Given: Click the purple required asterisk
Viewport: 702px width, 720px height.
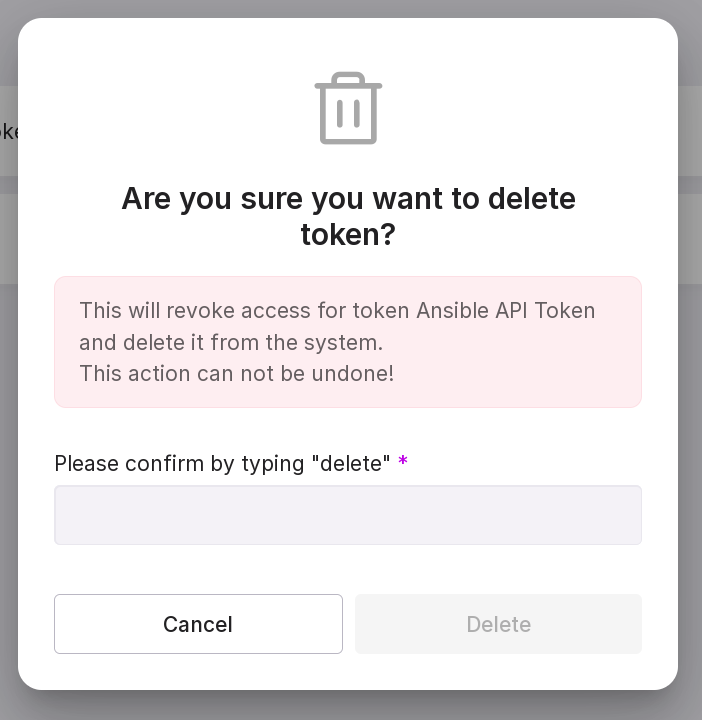Looking at the screenshot, I should pos(403,462).
